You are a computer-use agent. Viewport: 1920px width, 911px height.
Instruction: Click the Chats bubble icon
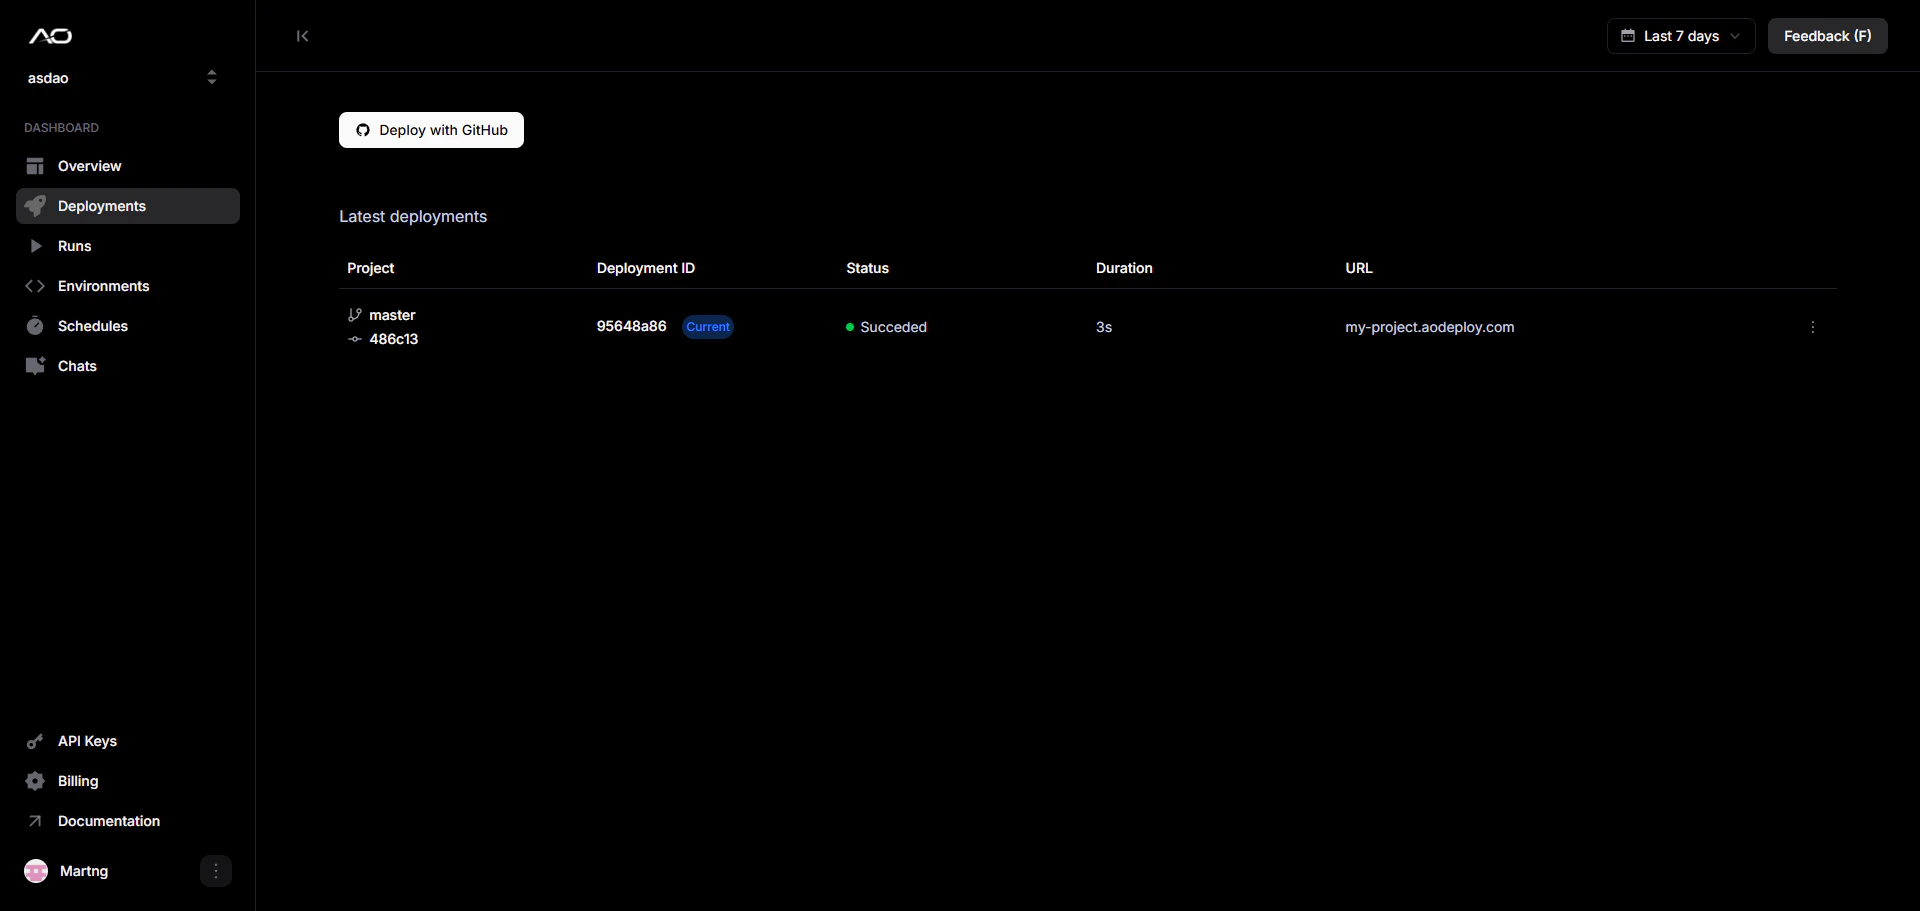pyautogui.click(x=35, y=366)
